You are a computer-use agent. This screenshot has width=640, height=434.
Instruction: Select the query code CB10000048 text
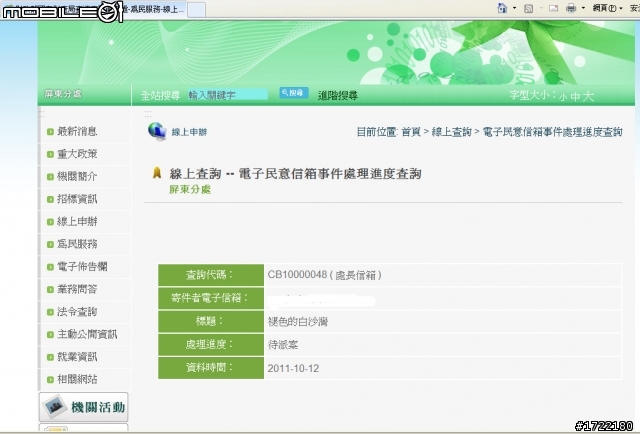297,275
